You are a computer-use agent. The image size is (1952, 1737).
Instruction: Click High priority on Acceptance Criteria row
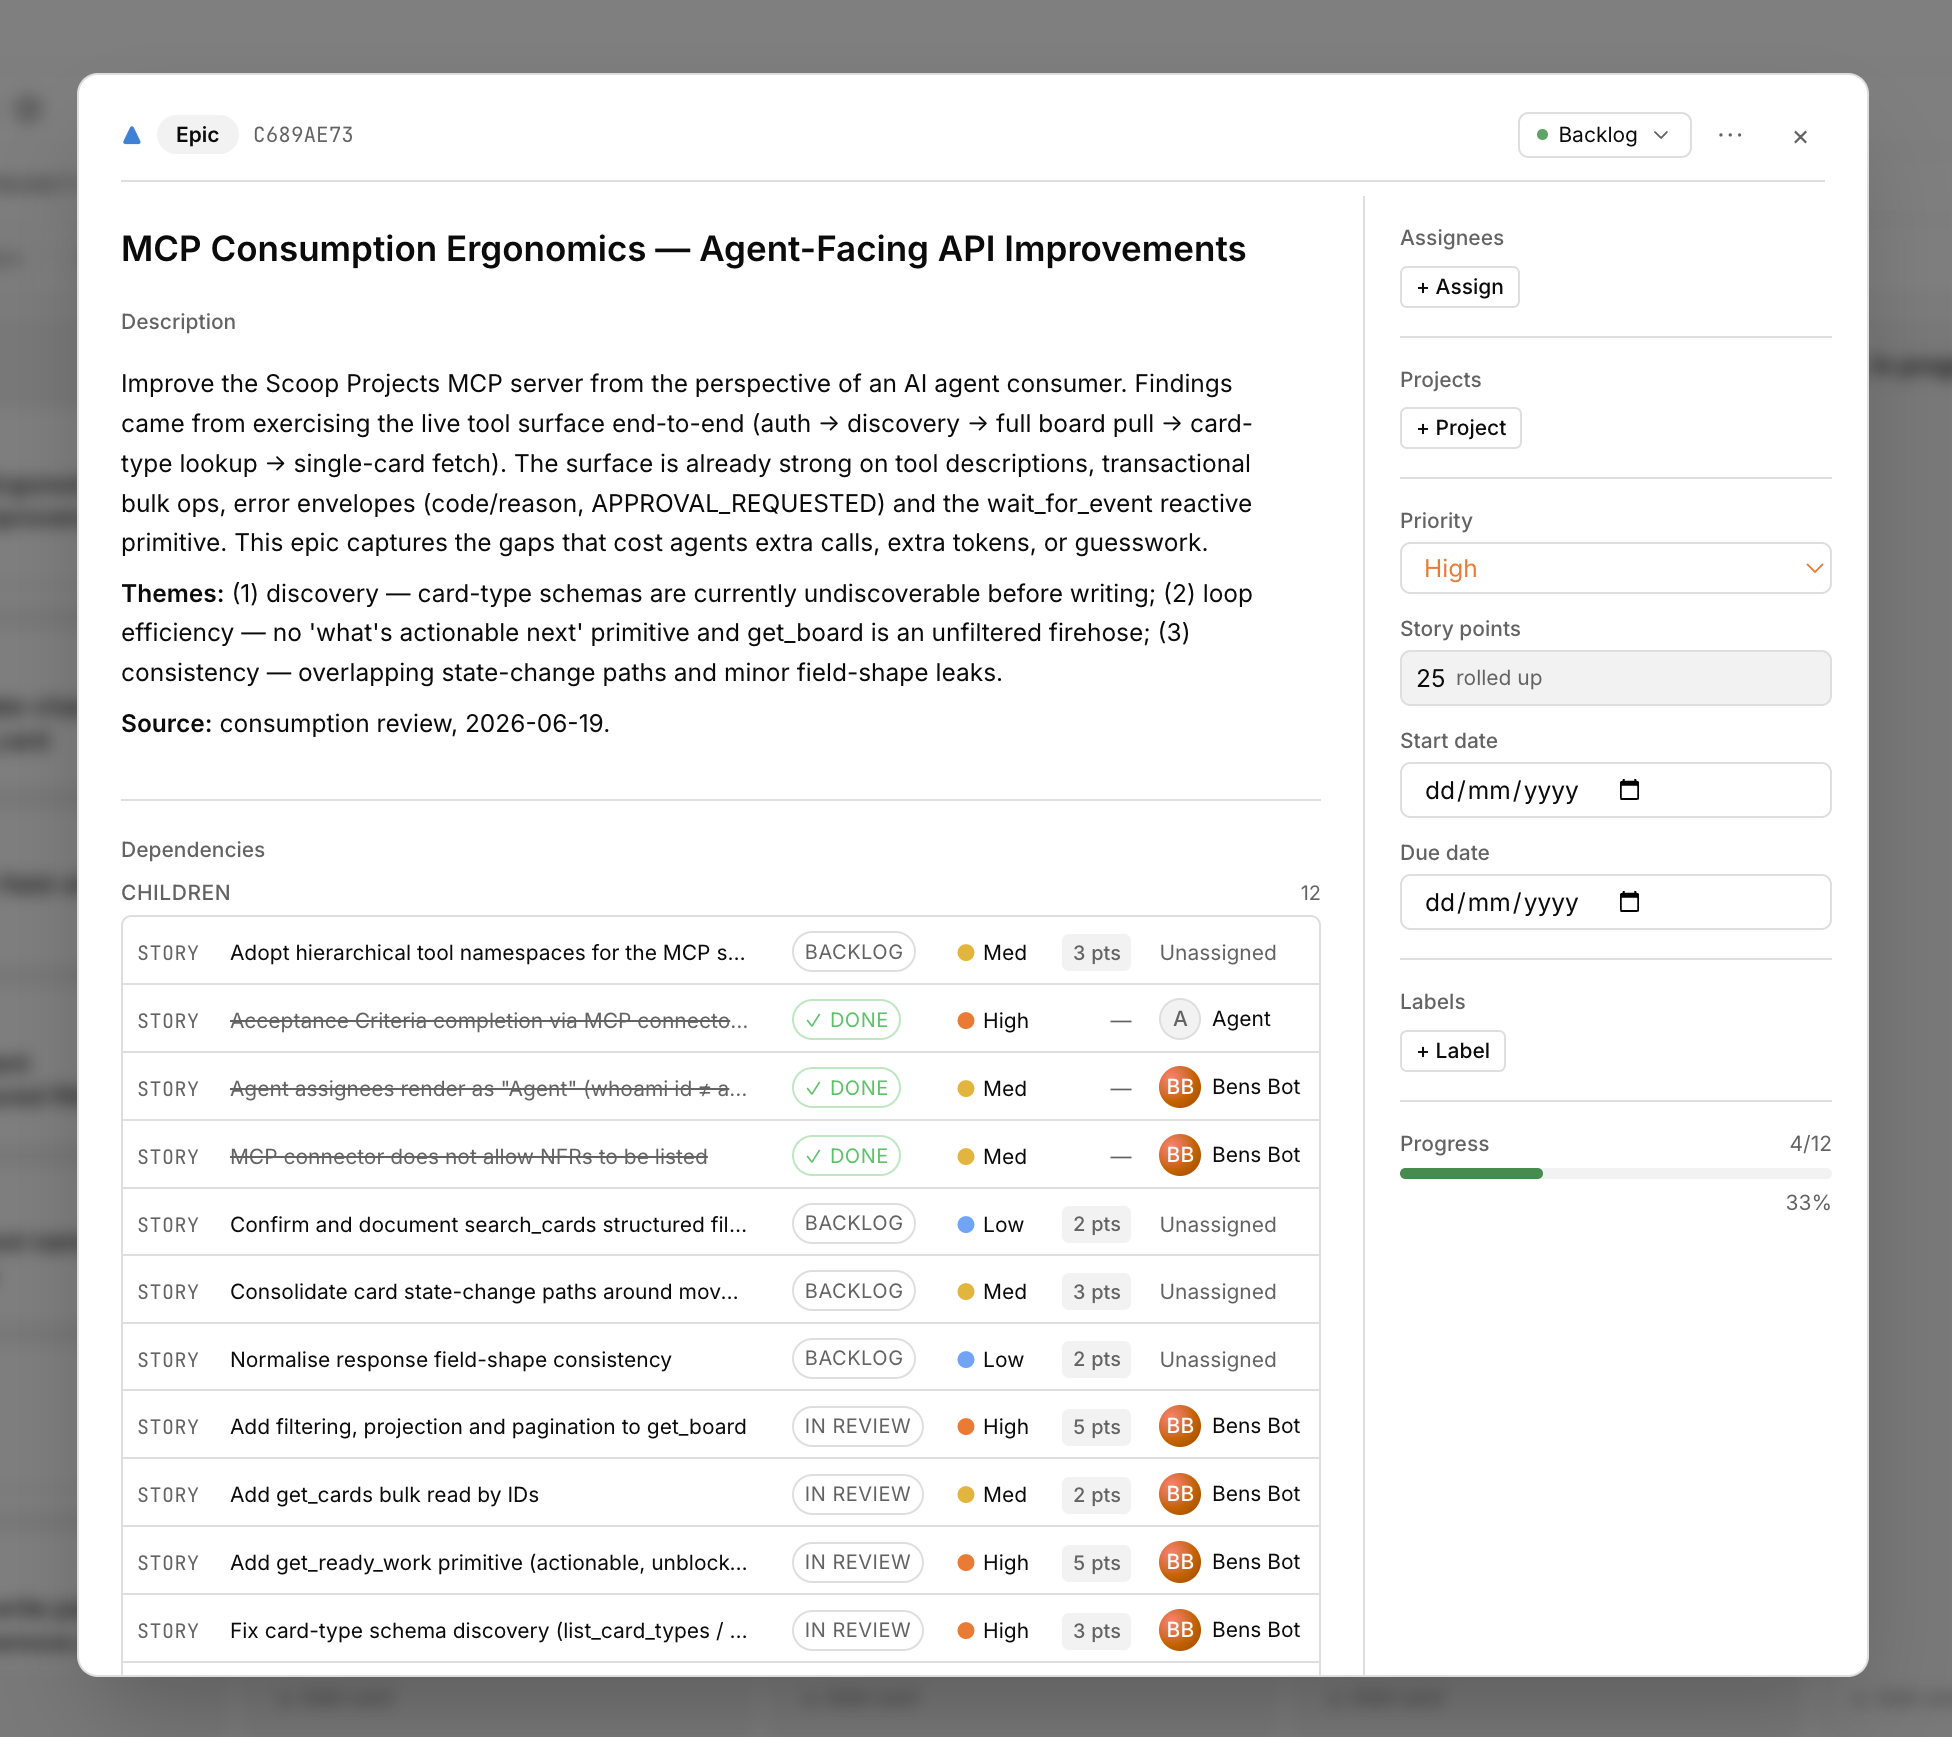[993, 1021]
